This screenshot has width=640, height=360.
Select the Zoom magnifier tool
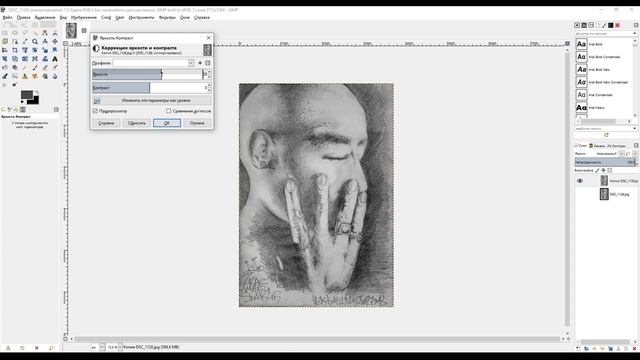[35, 41]
